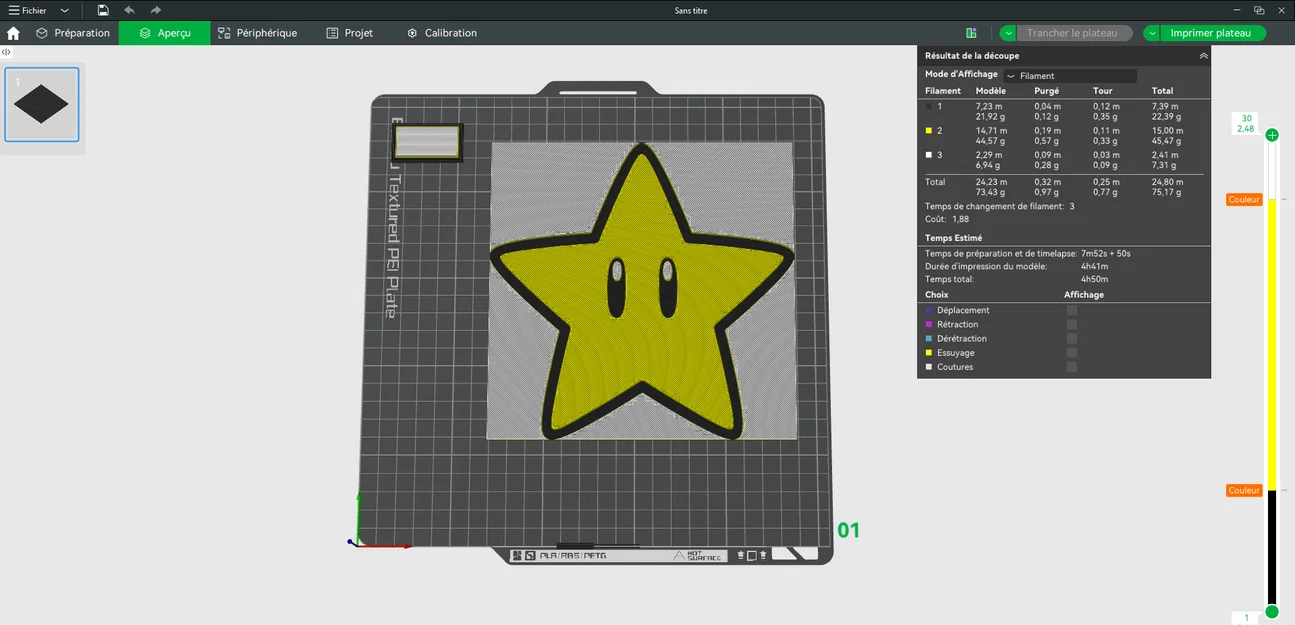Click the sidebar collapse icon below Fichier
Screen dimensions: 1295x625
click(6, 51)
